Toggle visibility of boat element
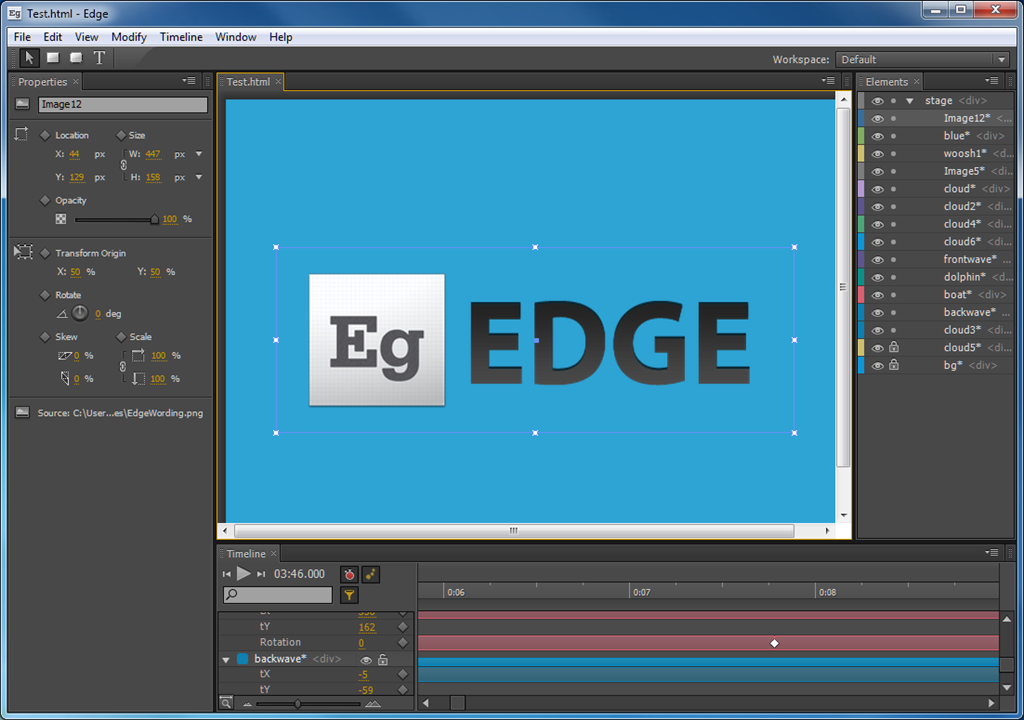 [x=877, y=295]
